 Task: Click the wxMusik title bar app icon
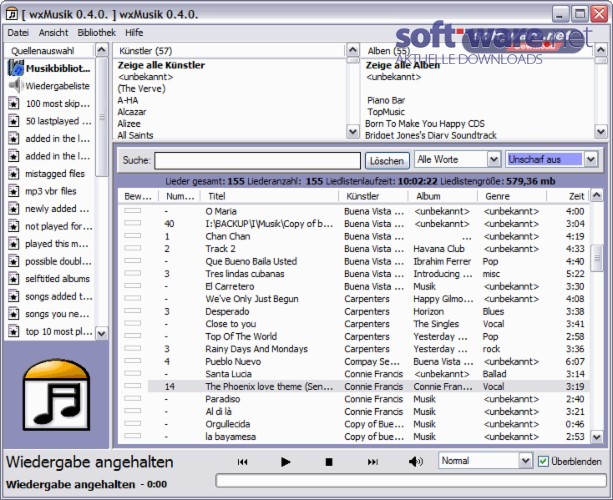[x=12, y=14]
